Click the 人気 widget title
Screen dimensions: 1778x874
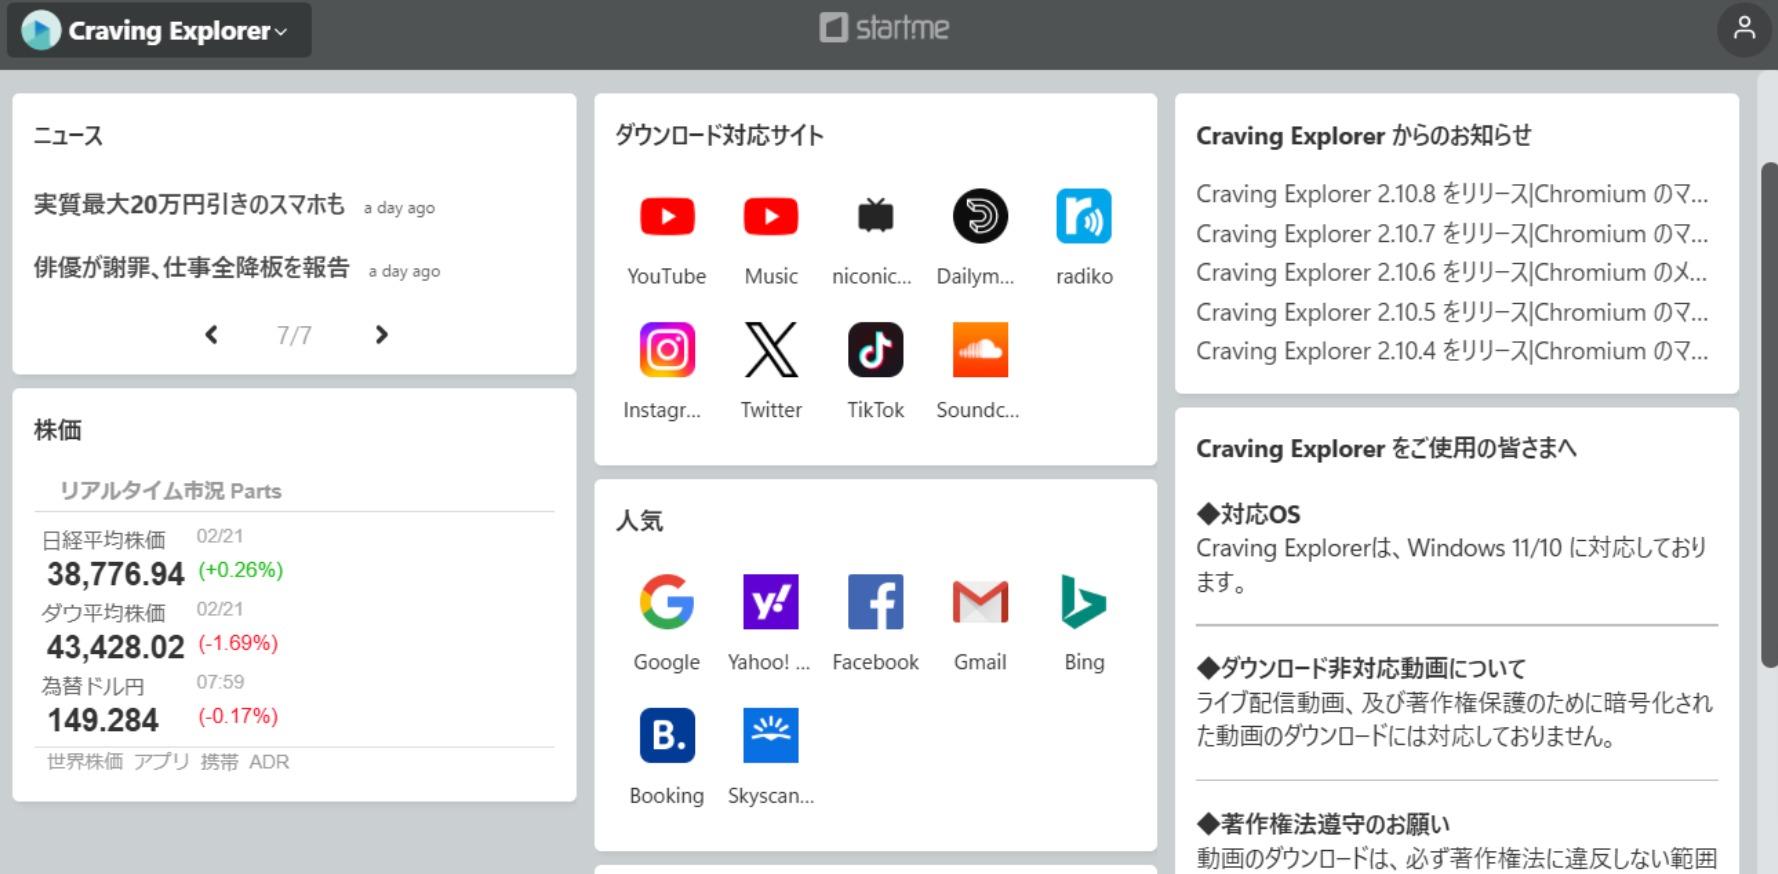639,521
